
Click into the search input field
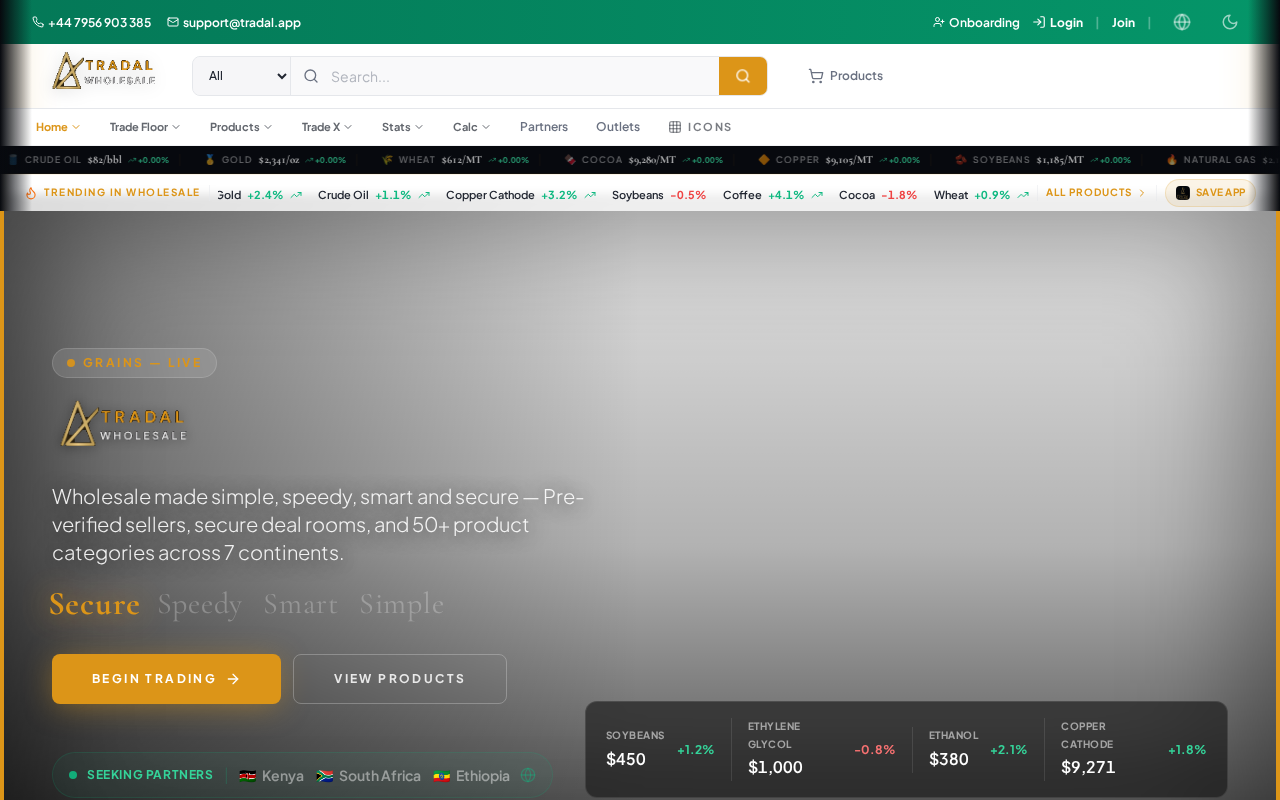pyautogui.click(x=520, y=76)
